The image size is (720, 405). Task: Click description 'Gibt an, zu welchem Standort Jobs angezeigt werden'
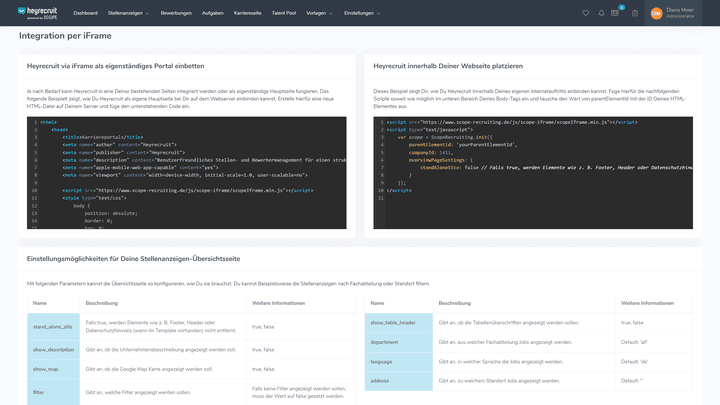click(x=499, y=381)
